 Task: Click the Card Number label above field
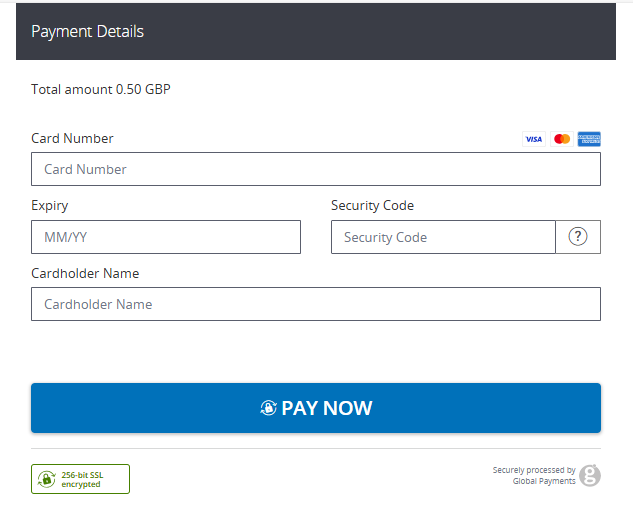72,138
